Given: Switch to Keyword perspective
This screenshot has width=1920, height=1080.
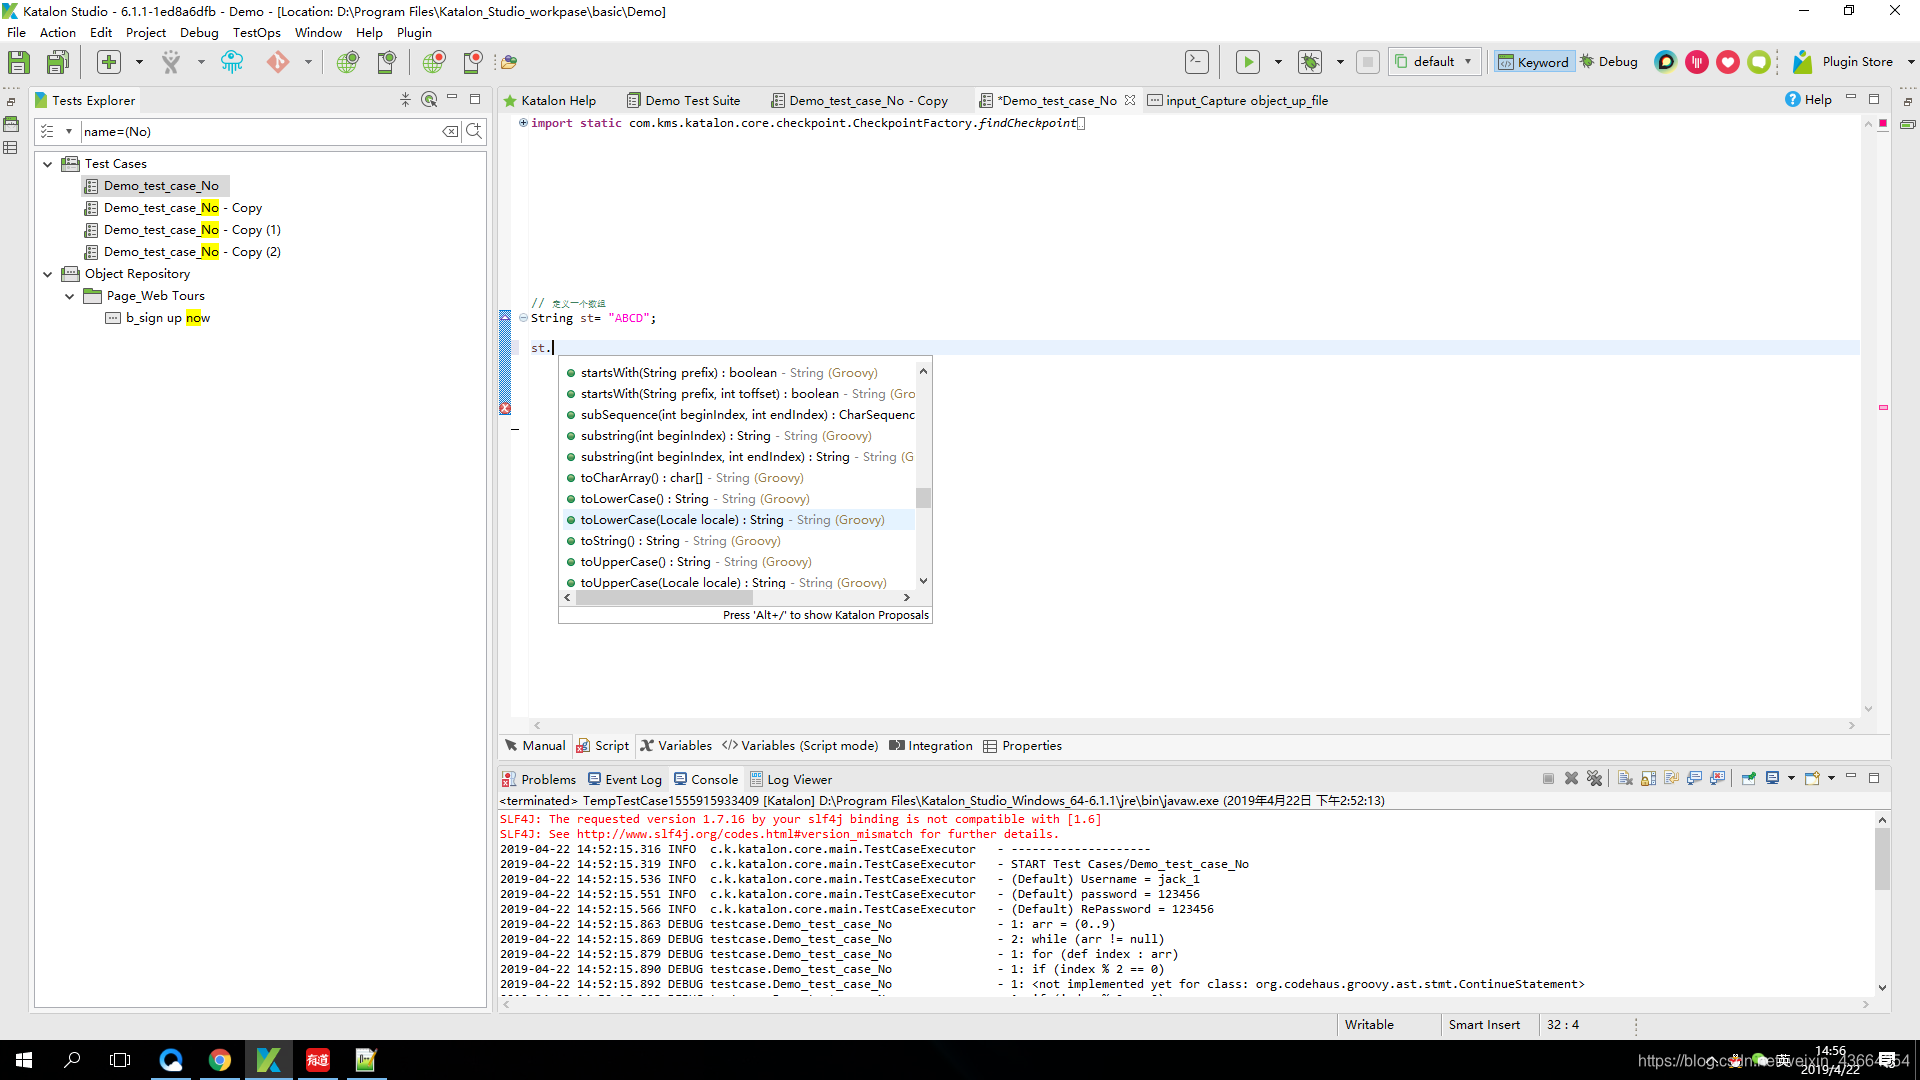Looking at the screenshot, I should tap(1534, 62).
